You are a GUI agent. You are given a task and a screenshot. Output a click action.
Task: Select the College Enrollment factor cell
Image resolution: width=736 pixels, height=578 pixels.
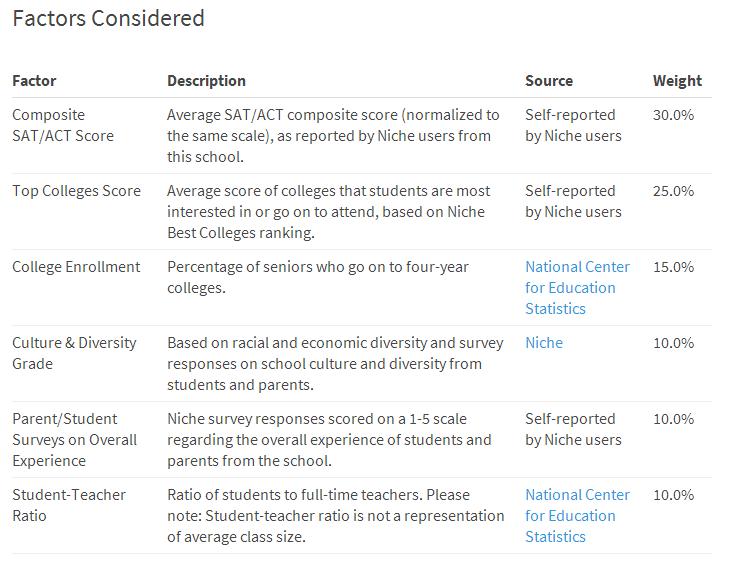pos(76,267)
